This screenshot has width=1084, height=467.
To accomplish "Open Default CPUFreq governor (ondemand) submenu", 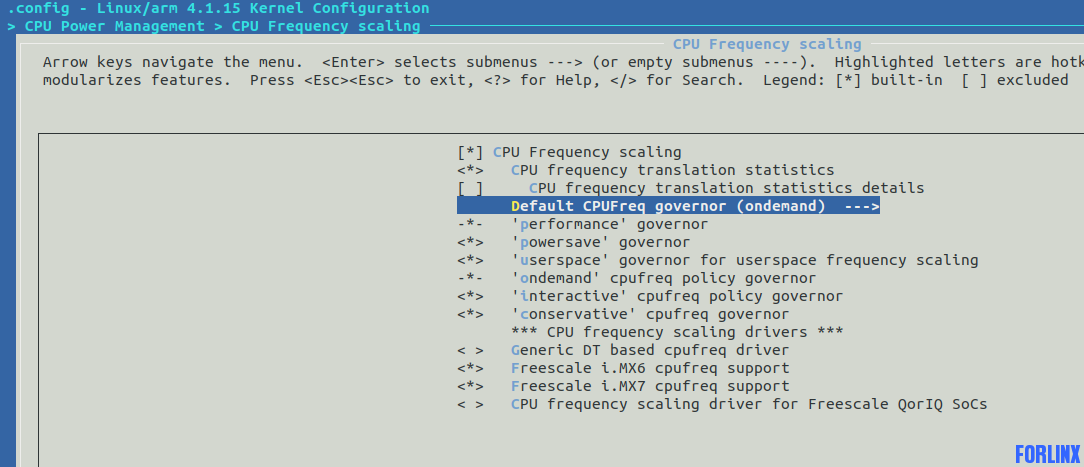I will coord(668,206).
